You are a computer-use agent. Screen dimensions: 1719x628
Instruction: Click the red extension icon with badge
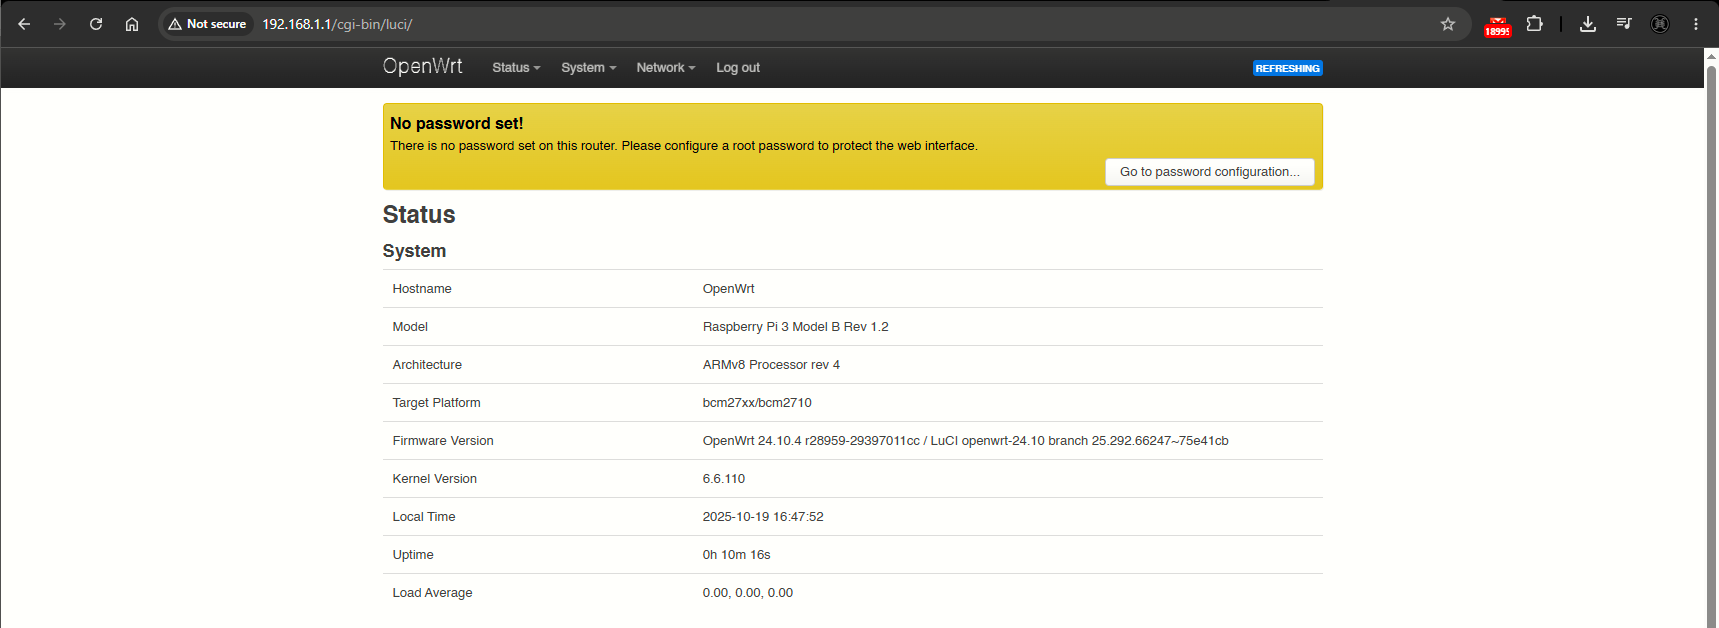click(1497, 26)
